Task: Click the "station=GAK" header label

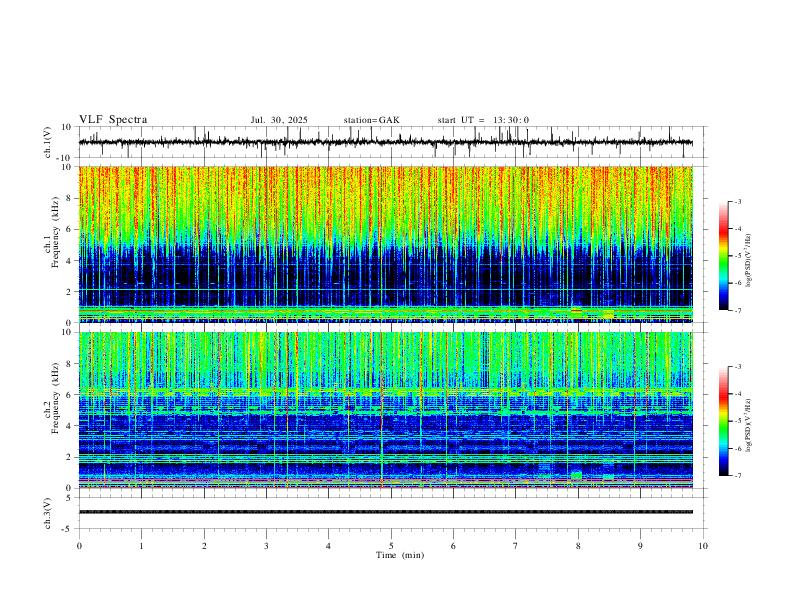Action: 371,120
